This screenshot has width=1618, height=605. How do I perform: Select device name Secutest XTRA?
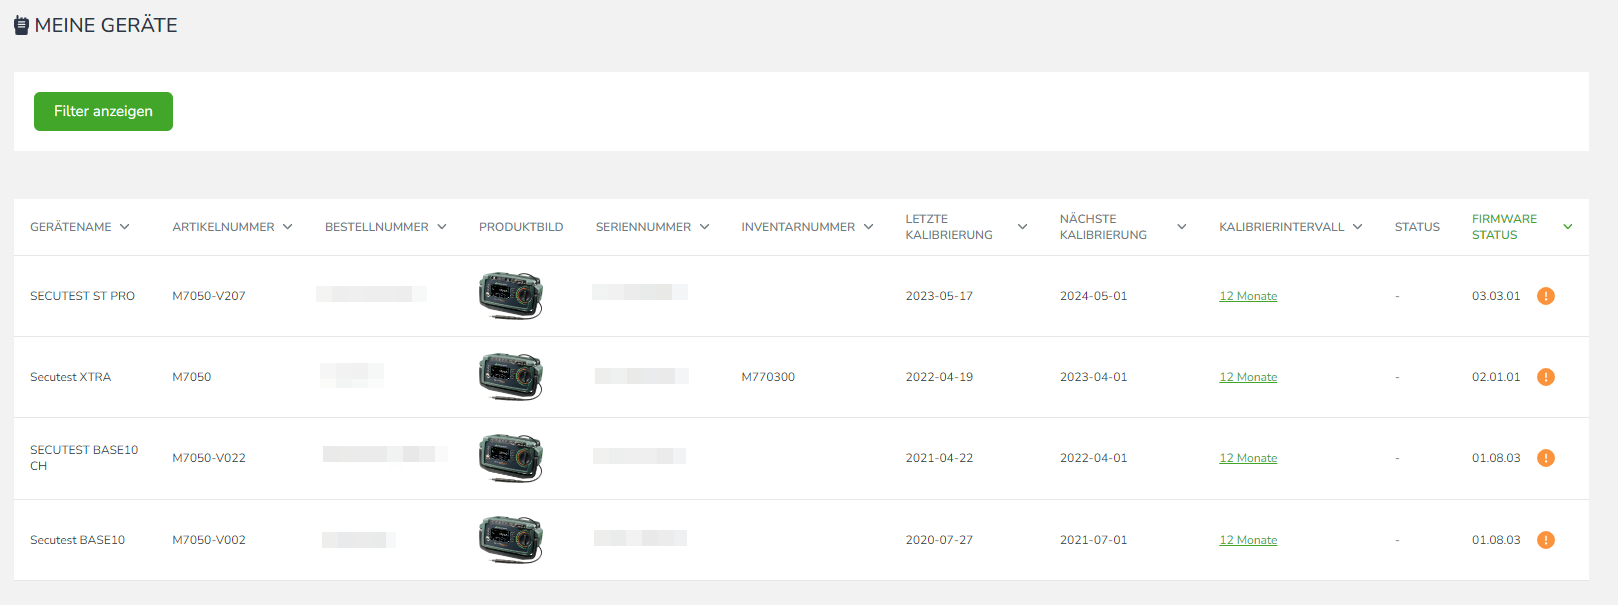click(x=70, y=377)
